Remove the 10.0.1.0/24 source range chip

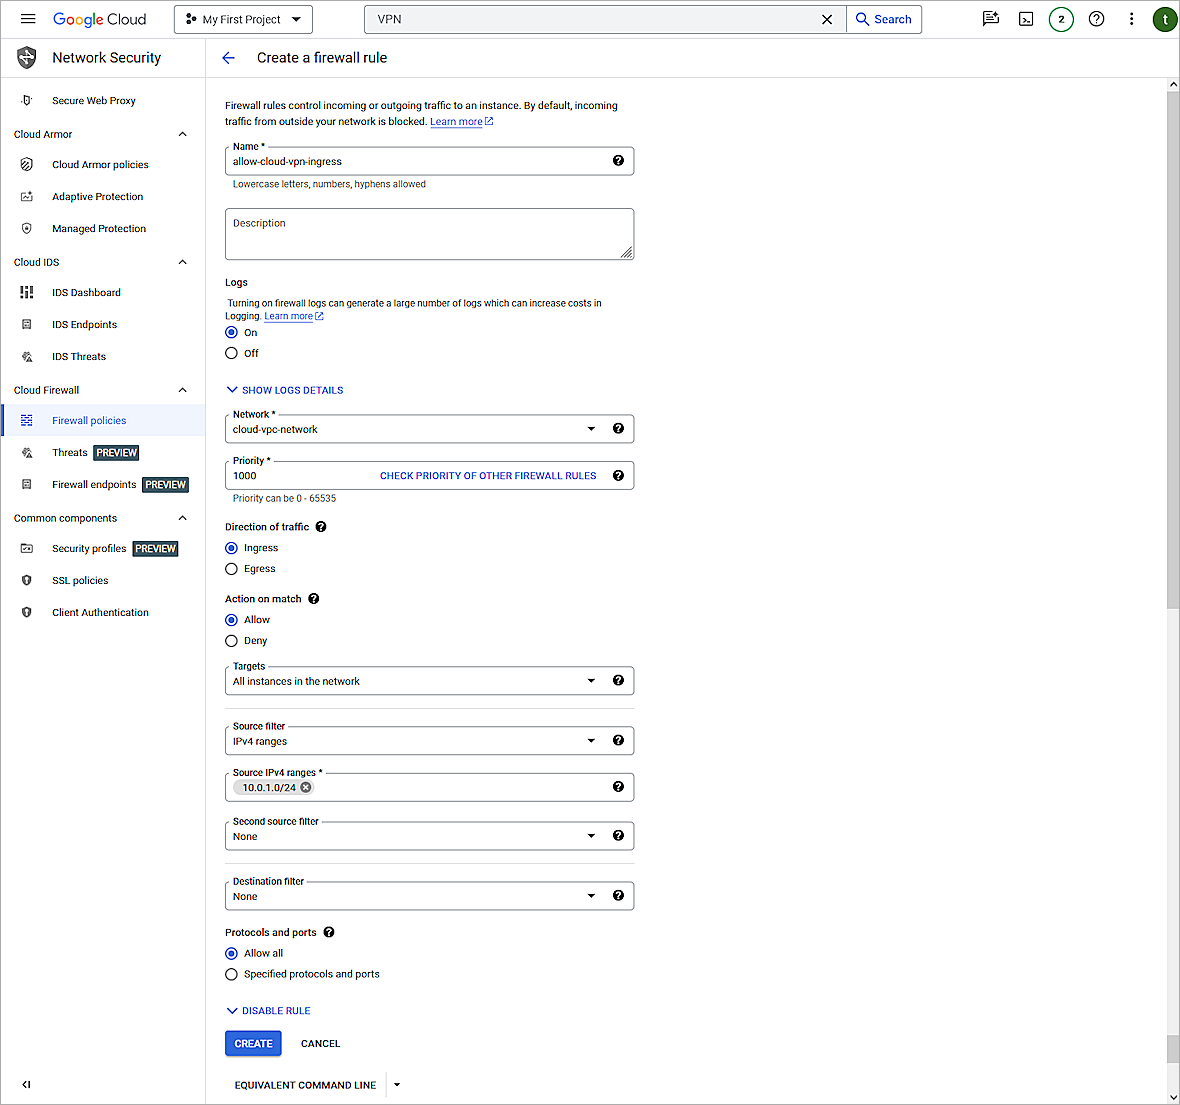305,787
